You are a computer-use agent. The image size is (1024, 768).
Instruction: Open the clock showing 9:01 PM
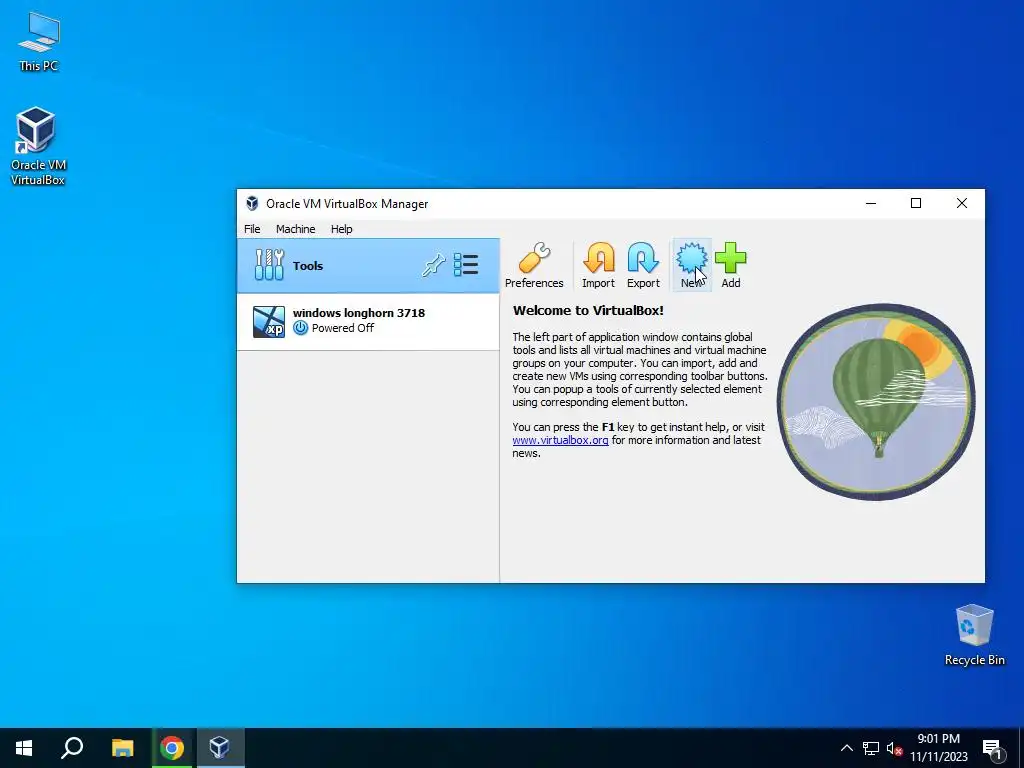(938, 748)
